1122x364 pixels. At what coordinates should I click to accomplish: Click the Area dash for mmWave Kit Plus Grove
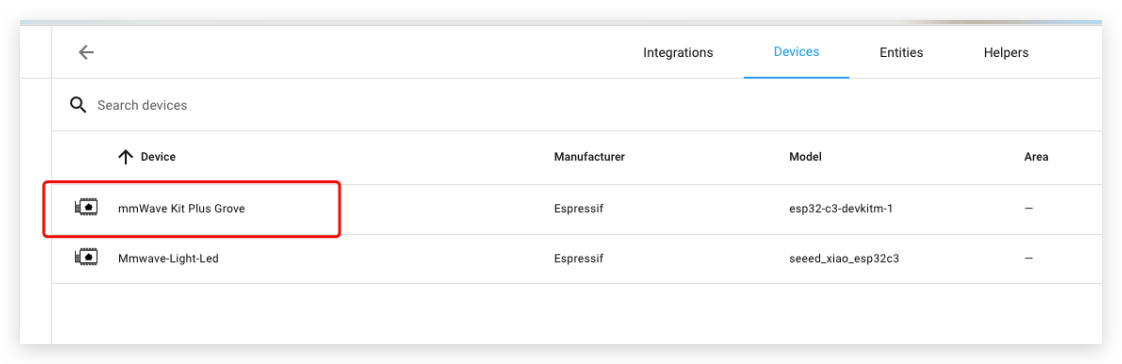pos(1028,209)
